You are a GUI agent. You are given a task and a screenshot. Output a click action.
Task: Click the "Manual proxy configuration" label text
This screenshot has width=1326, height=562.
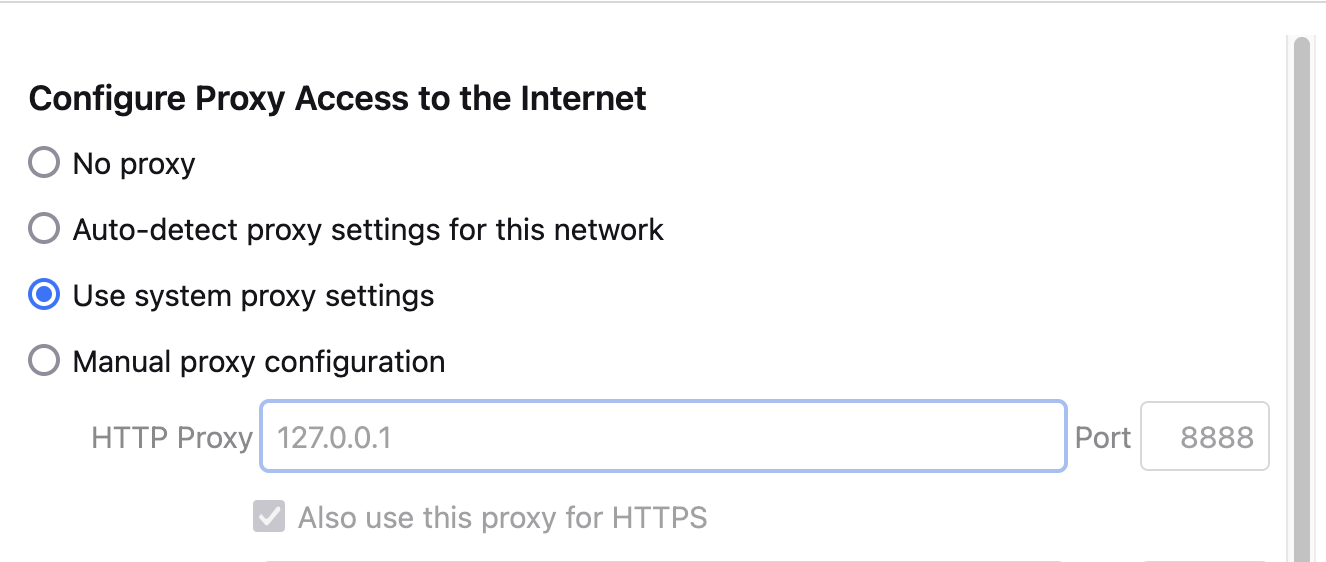pyautogui.click(x=259, y=361)
